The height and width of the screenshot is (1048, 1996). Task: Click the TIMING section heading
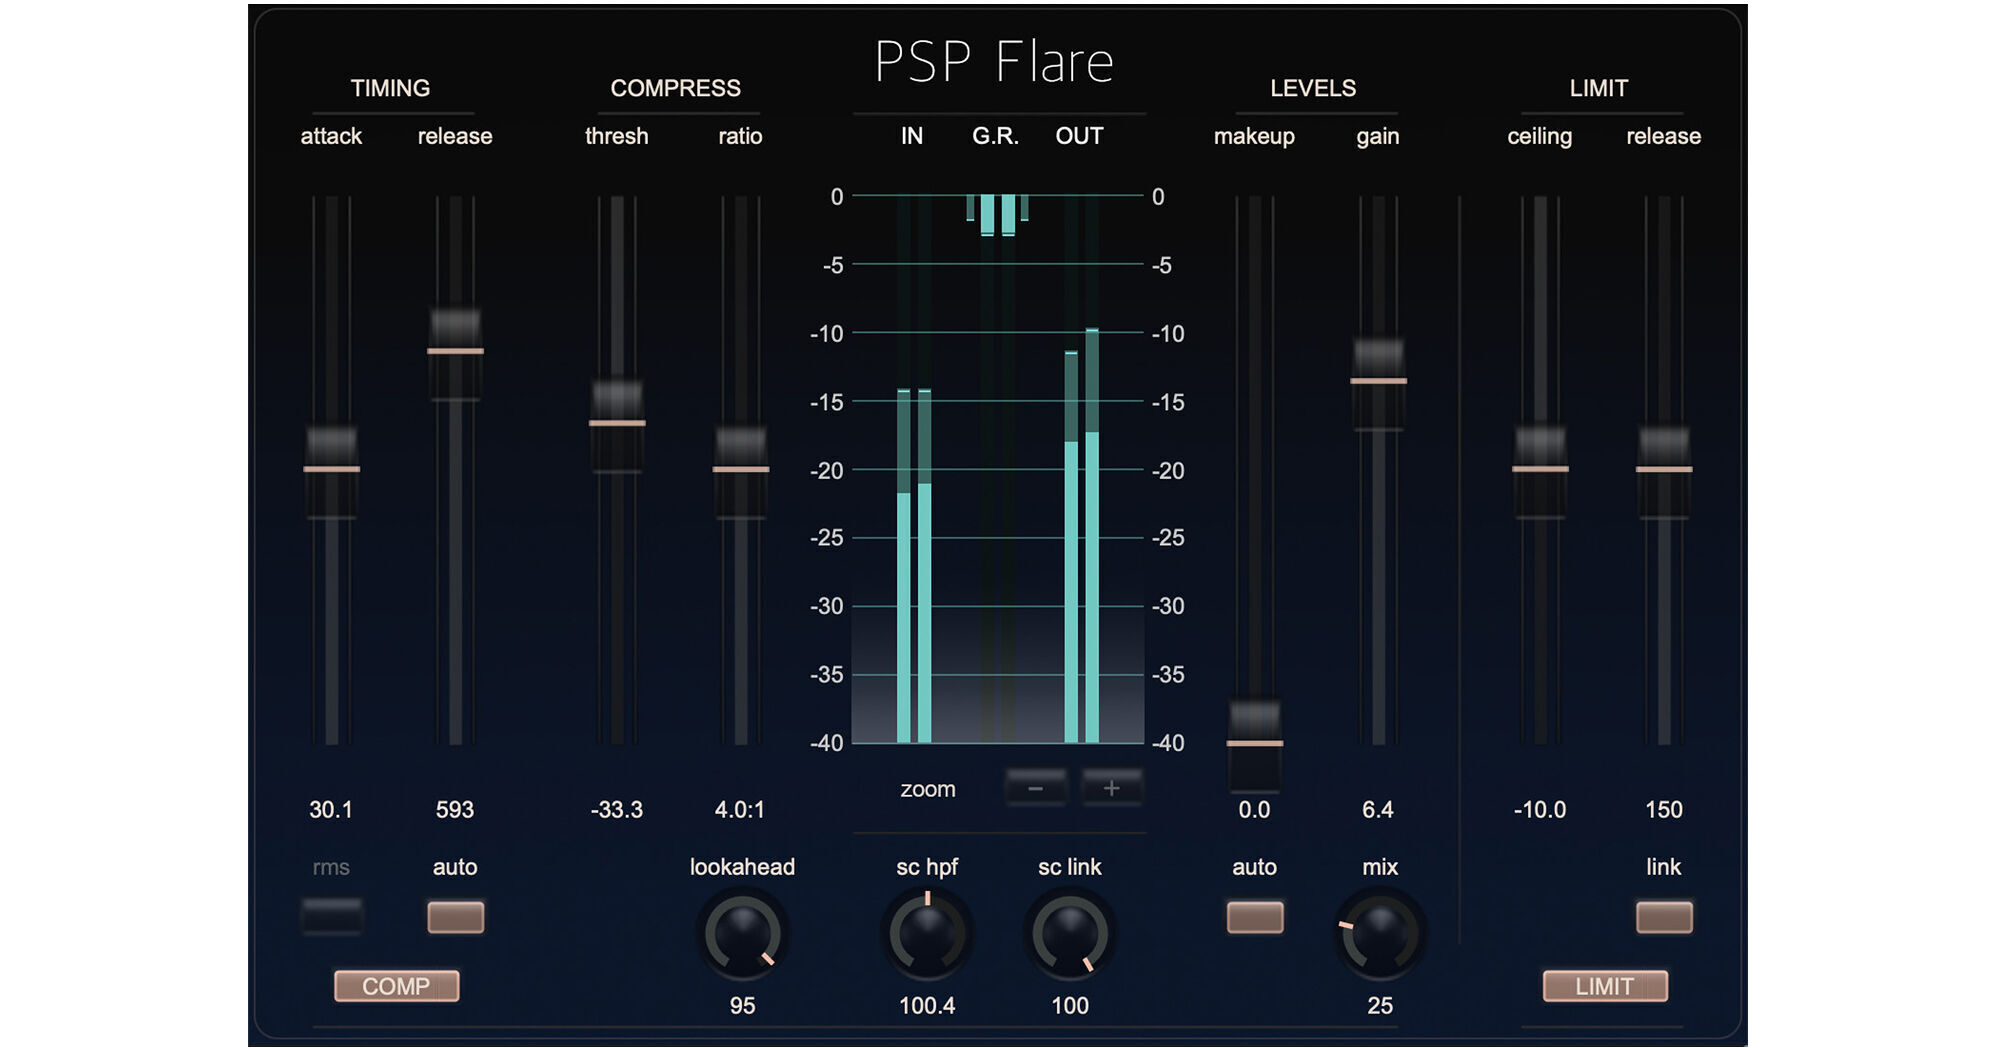pyautogui.click(x=390, y=88)
